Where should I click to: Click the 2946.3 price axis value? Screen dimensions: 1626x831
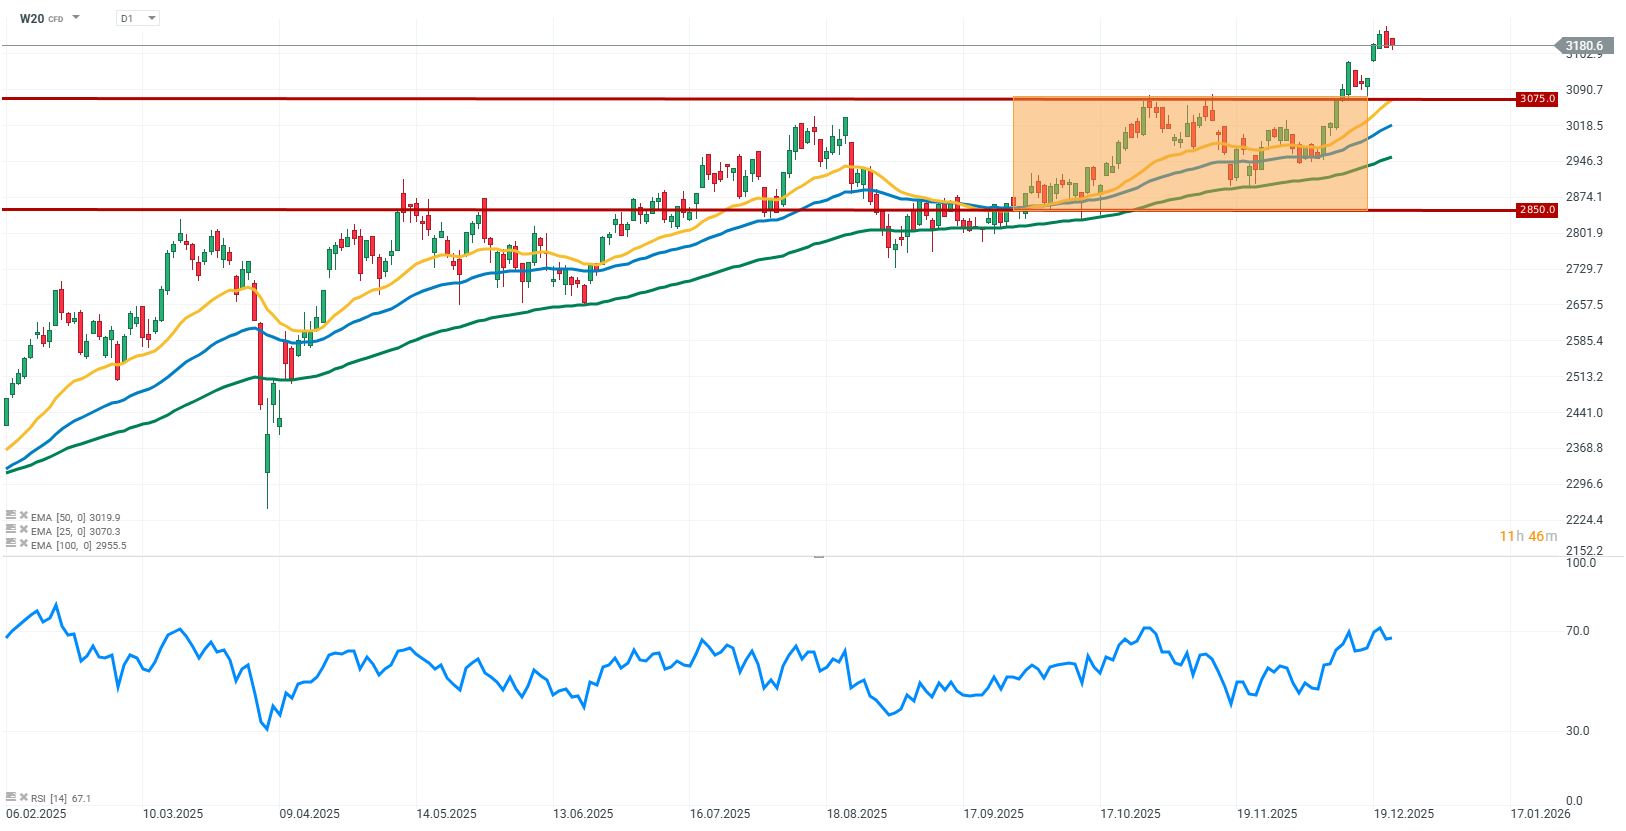pyautogui.click(x=1584, y=161)
